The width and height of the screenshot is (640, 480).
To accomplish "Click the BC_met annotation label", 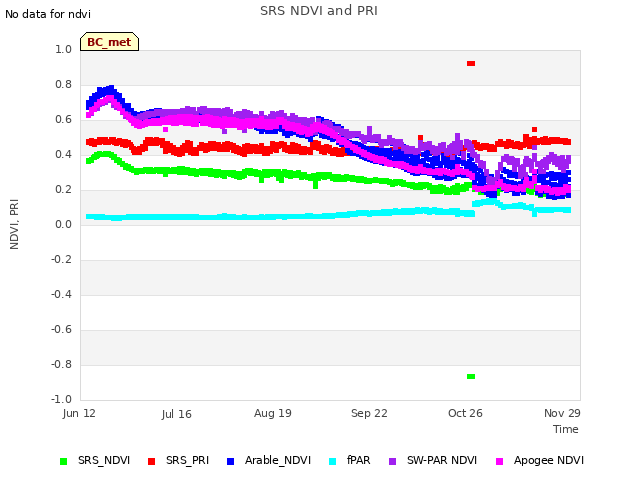I will pos(109,42).
